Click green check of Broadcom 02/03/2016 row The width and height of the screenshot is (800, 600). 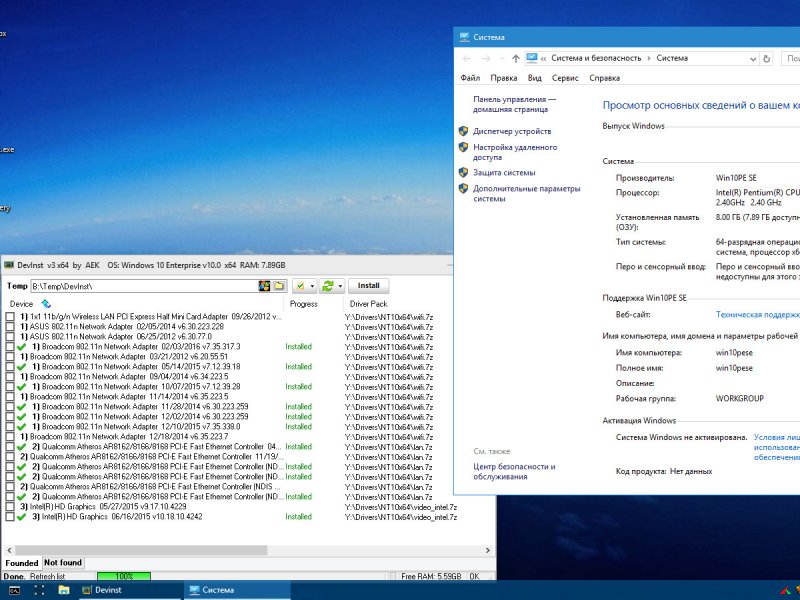click(x=21, y=347)
